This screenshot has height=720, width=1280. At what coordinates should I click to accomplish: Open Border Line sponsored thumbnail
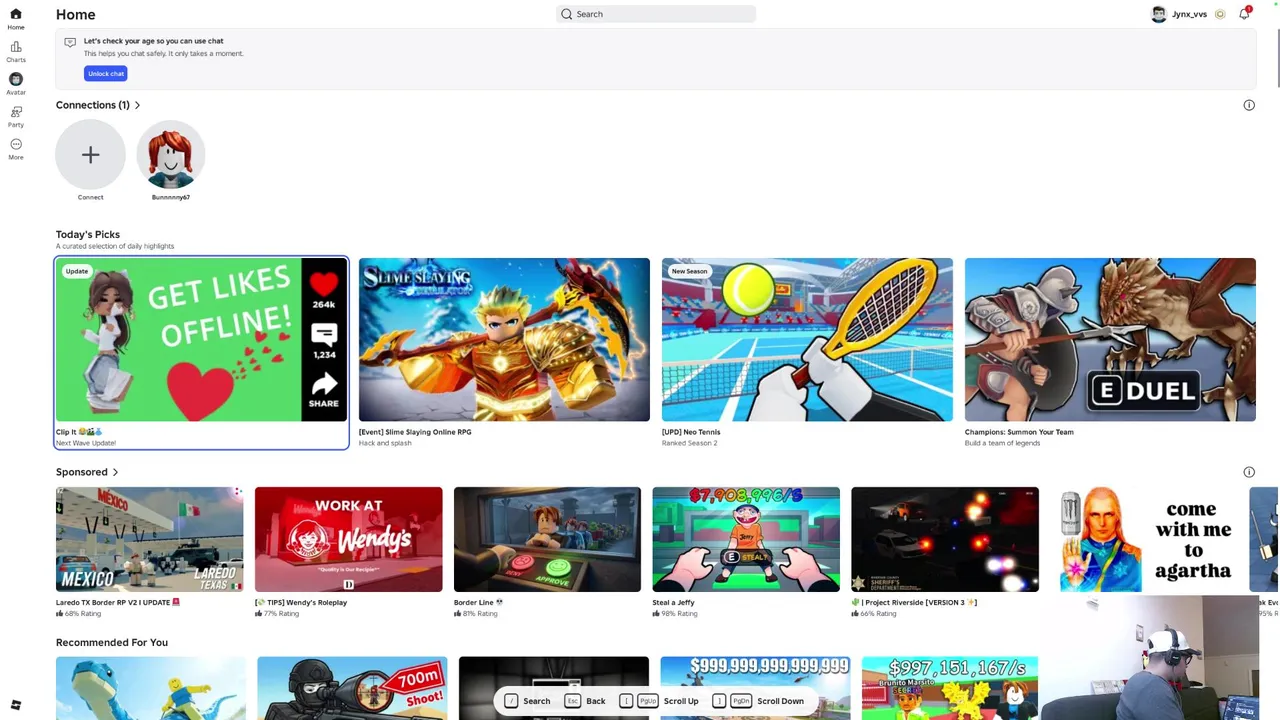pyautogui.click(x=547, y=539)
